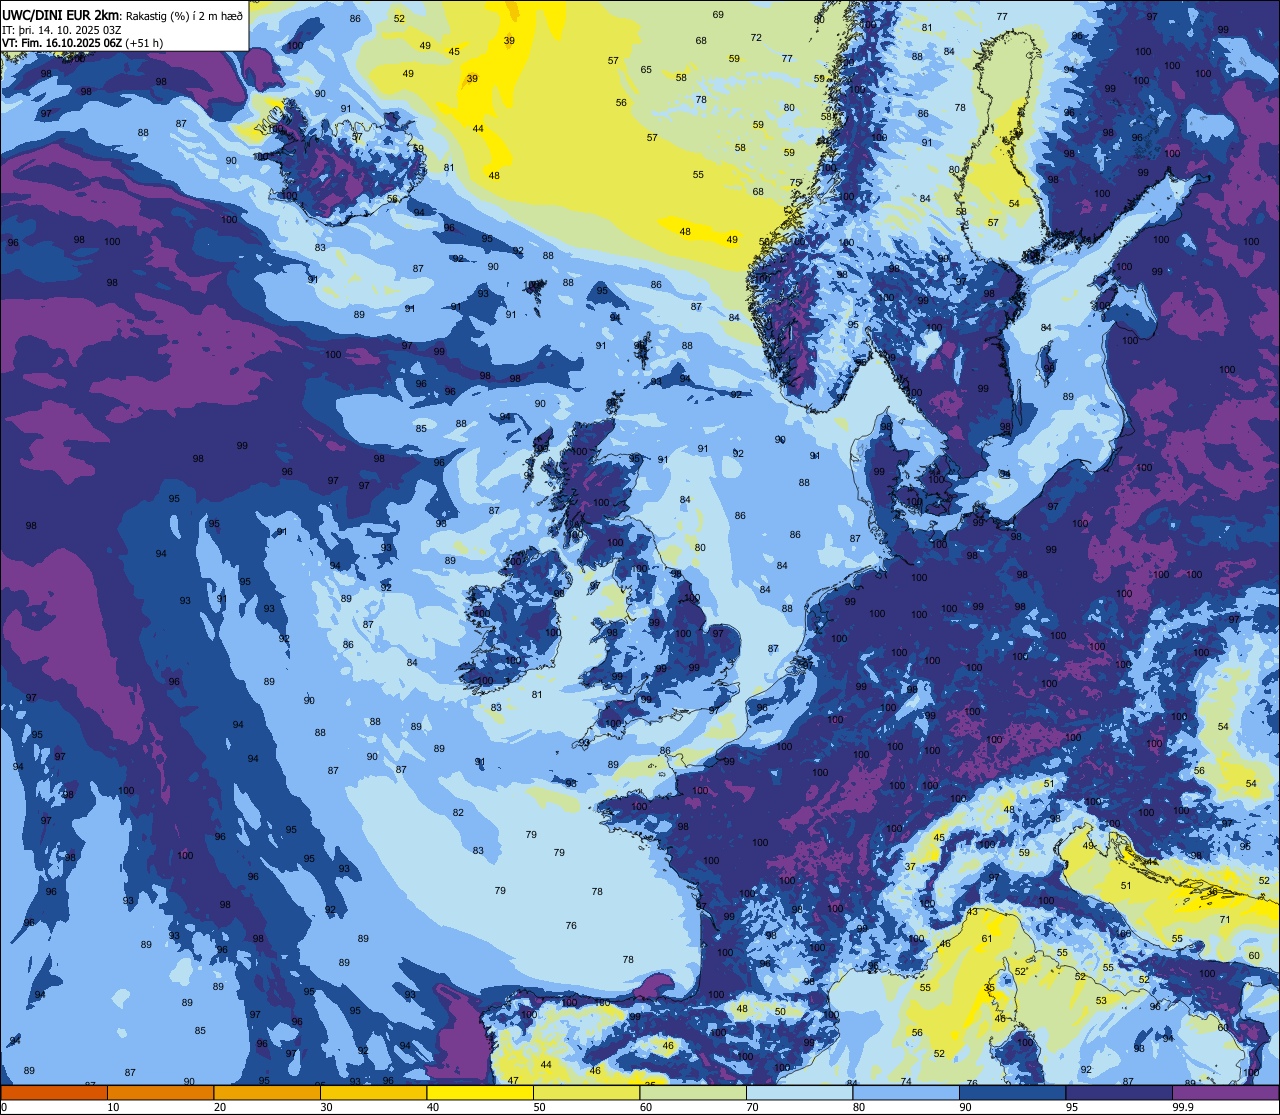Select the 70–80 percent pale blue legend swatch

tap(799, 1092)
